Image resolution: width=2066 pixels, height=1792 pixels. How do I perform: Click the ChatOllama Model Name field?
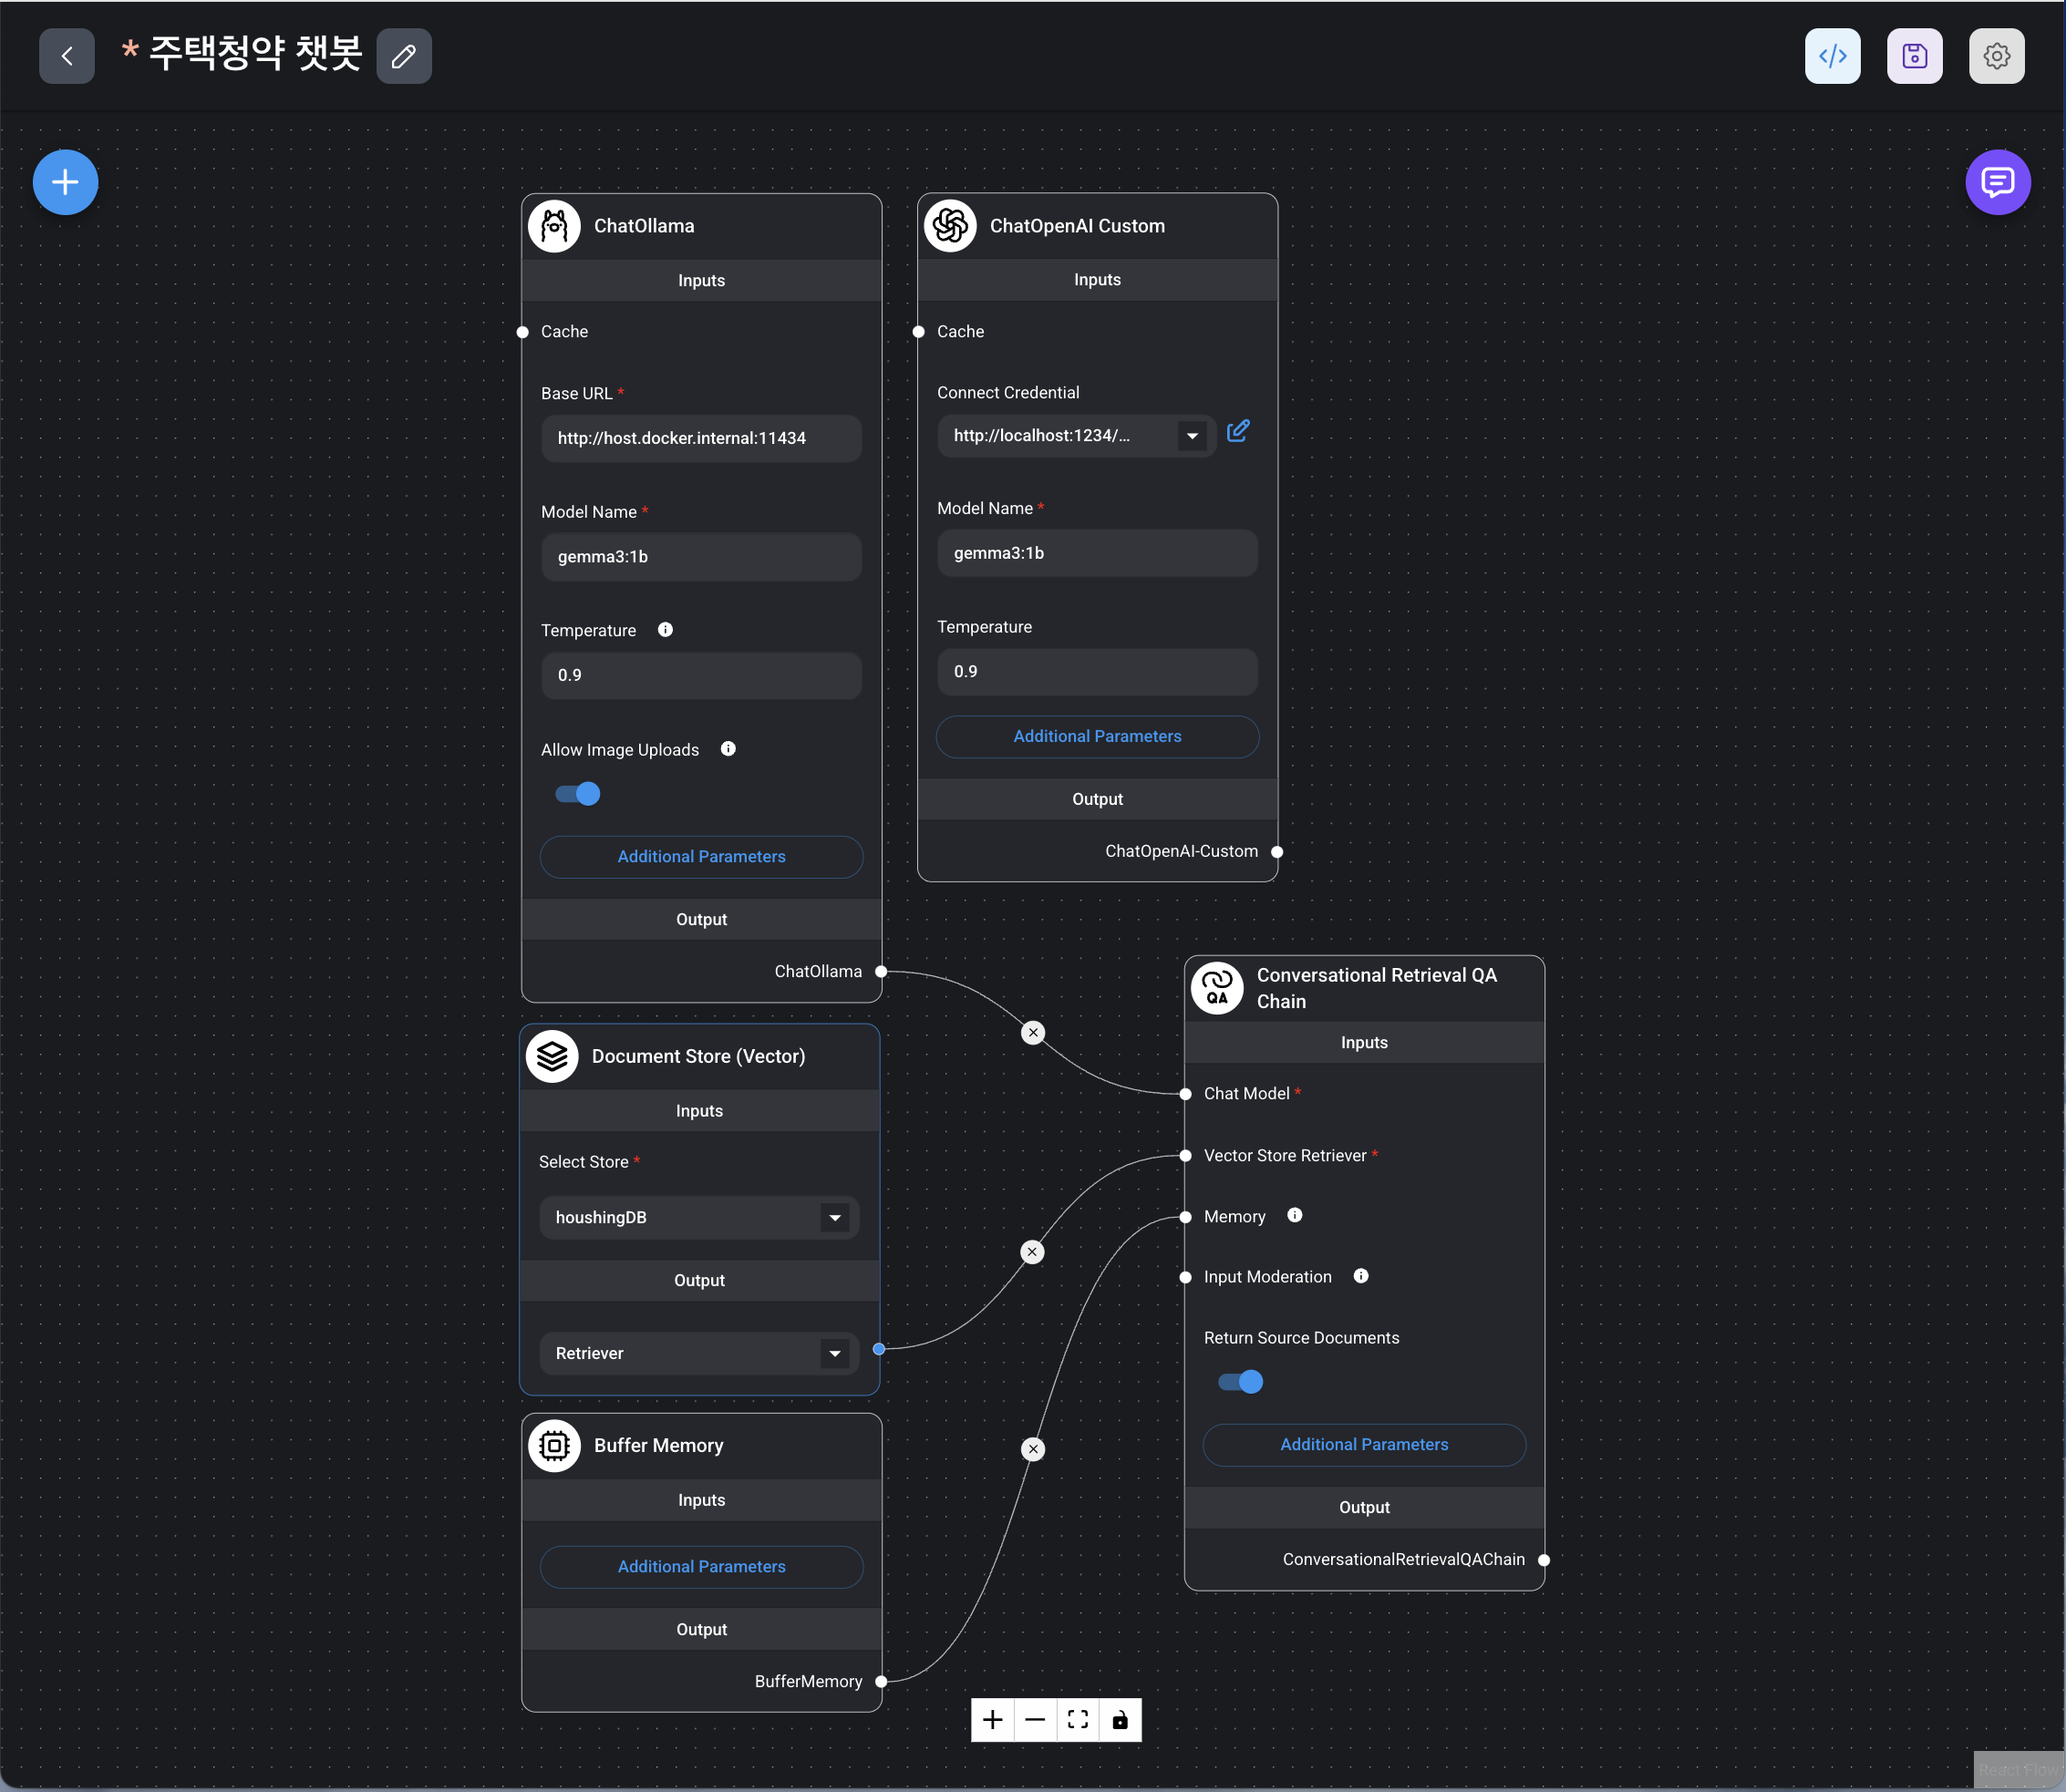tap(701, 557)
